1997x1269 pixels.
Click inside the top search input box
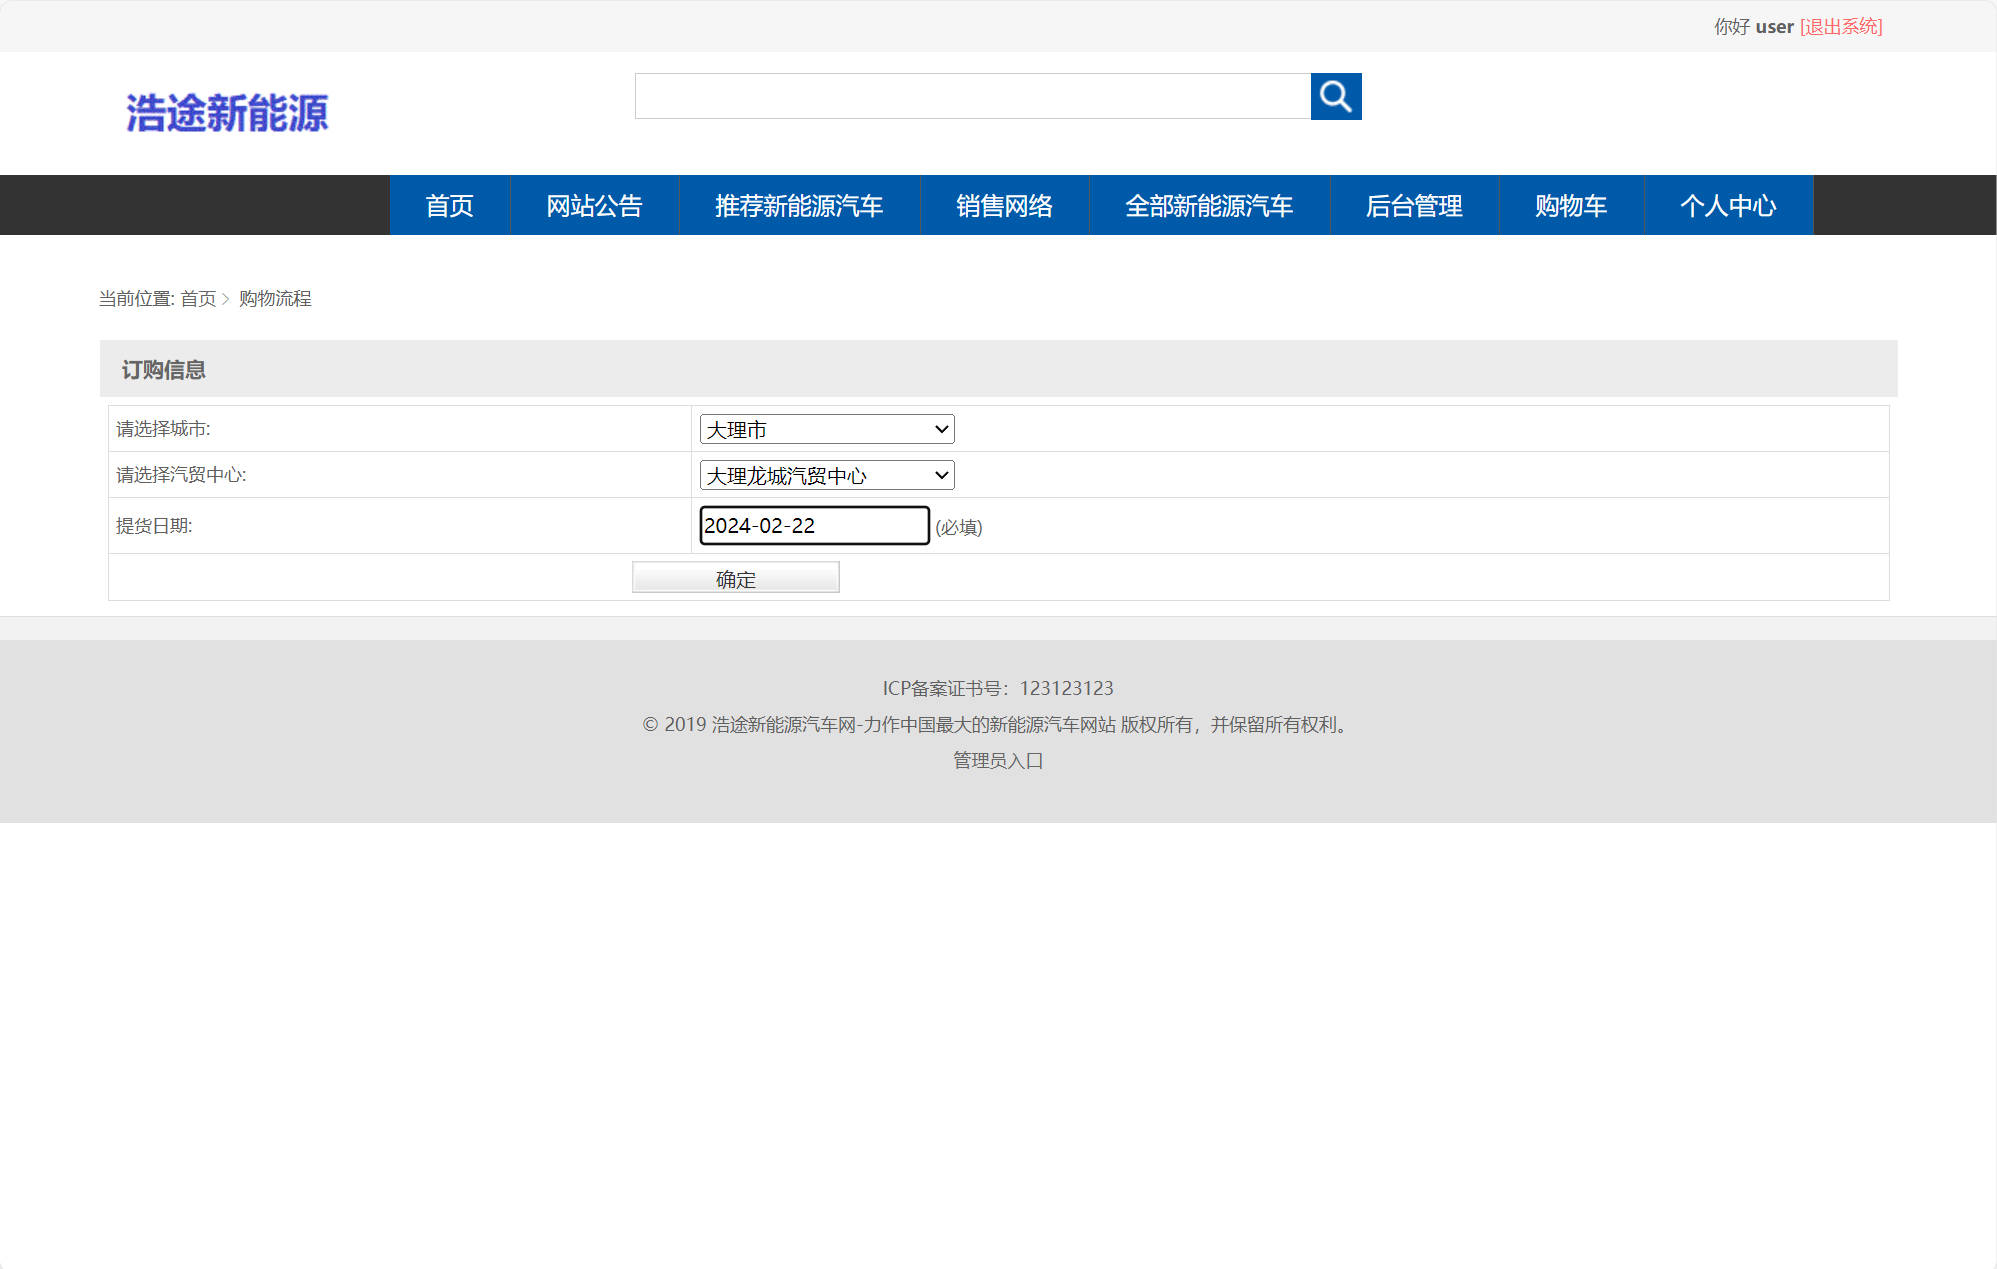pyautogui.click(x=970, y=97)
